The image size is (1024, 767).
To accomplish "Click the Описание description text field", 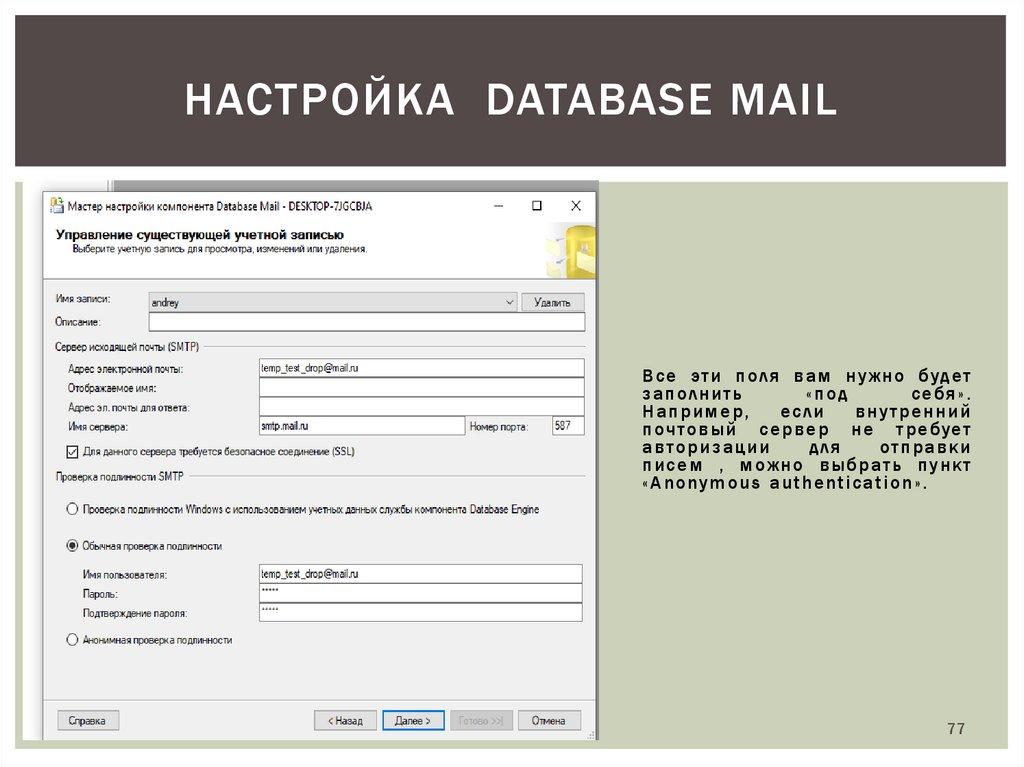I will click(365, 322).
